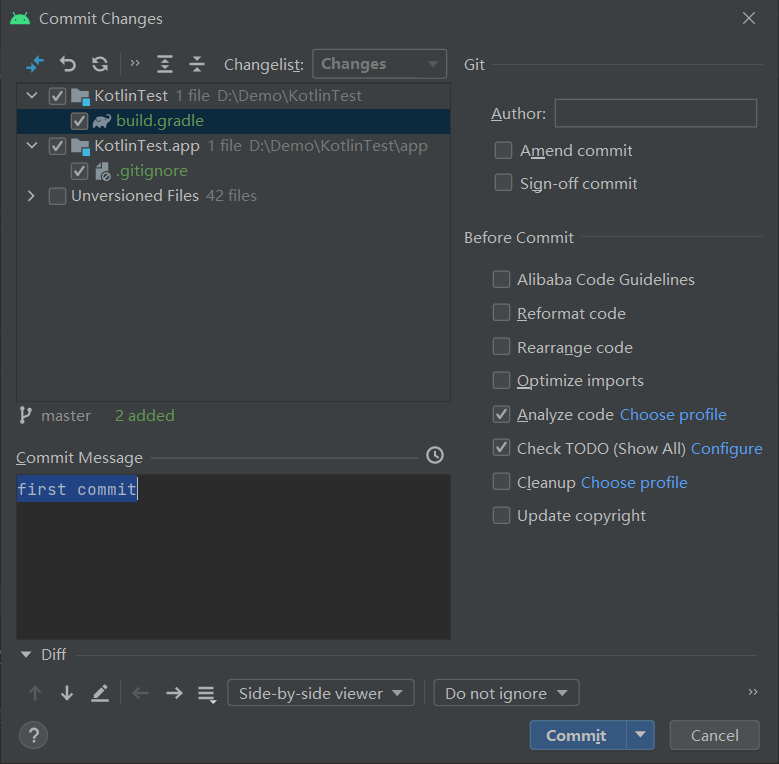Click the Commit button
This screenshot has height=764, width=779.
tap(578, 735)
